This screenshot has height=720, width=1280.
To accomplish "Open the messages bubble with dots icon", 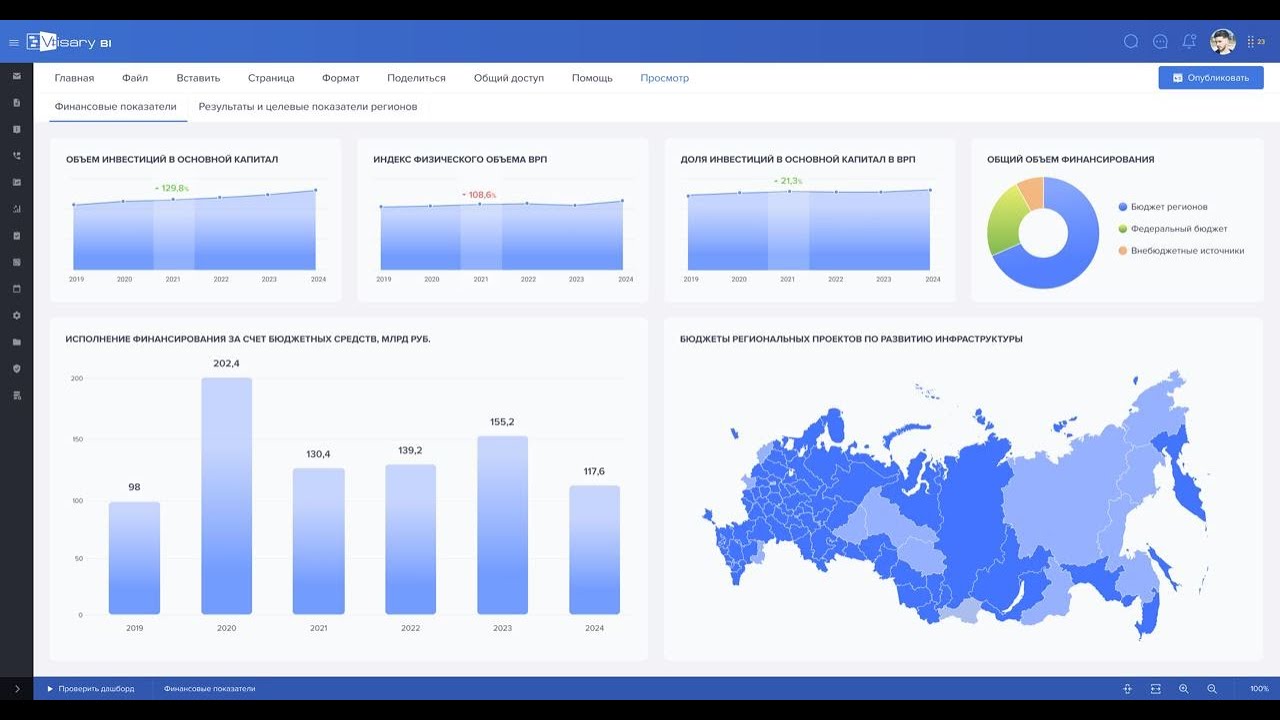I will click(x=1160, y=42).
